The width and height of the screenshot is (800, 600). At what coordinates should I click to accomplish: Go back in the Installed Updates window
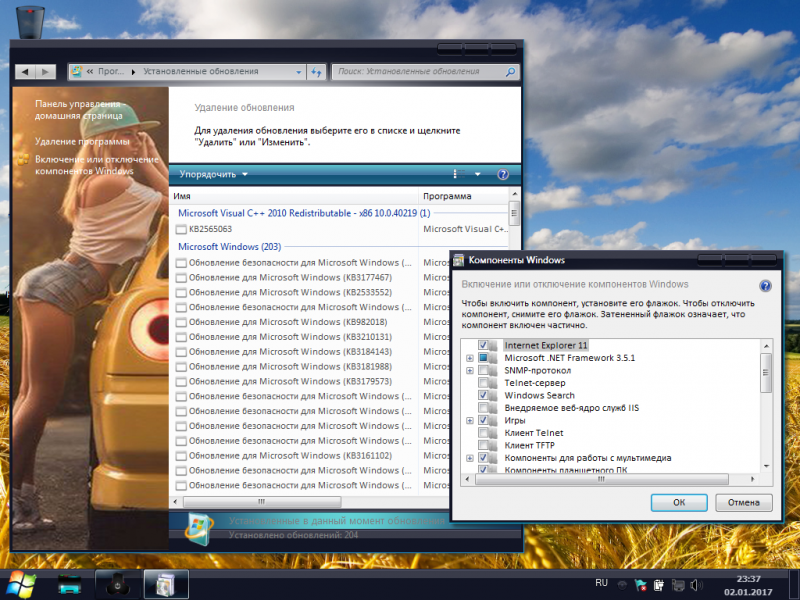(x=26, y=72)
